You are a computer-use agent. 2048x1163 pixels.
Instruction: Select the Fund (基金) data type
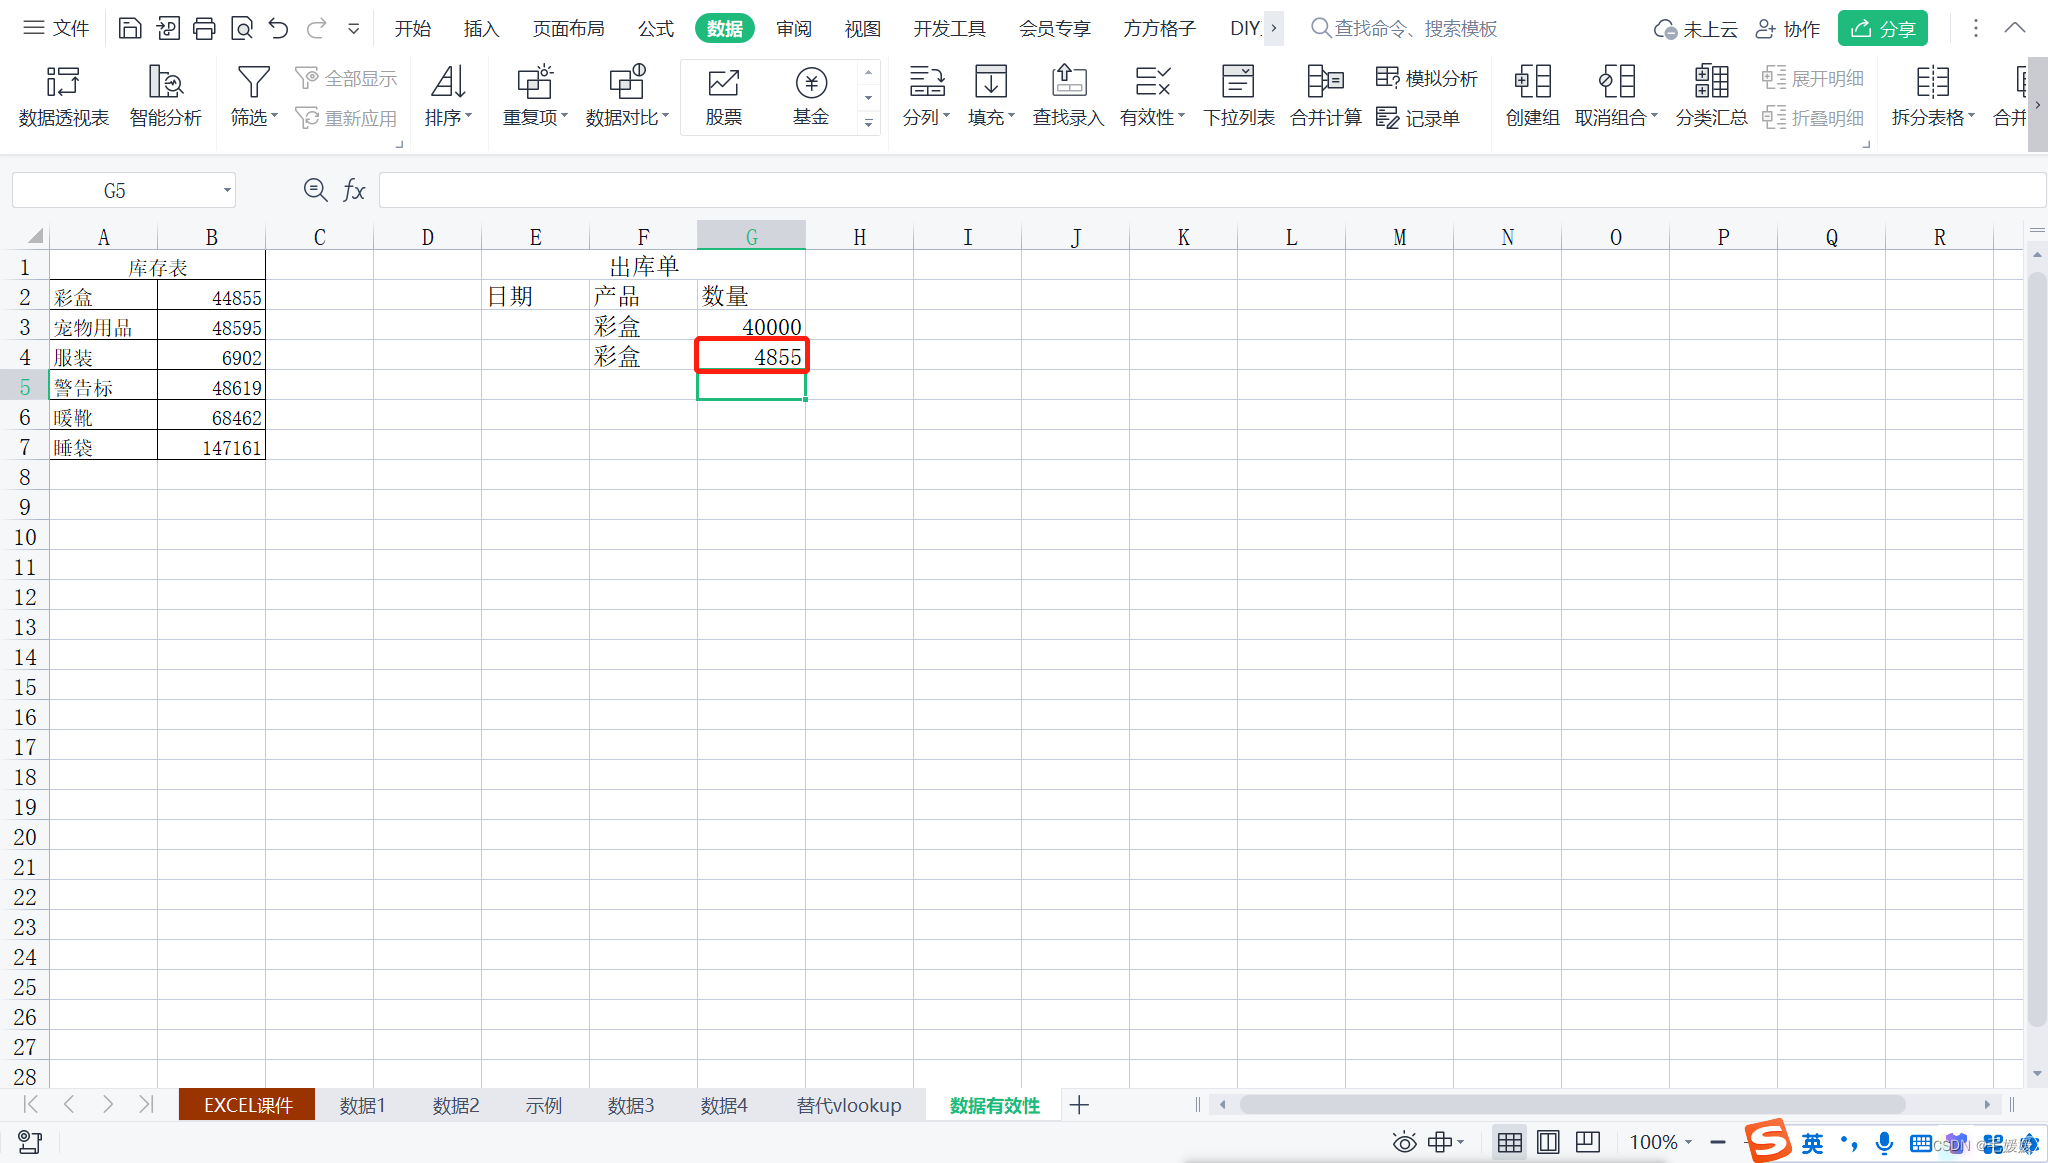point(811,96)
